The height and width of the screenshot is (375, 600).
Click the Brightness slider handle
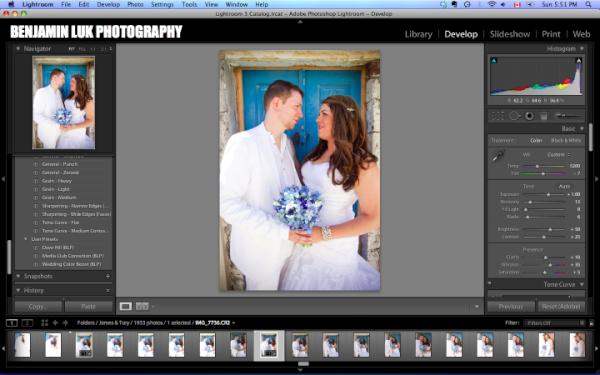click(550, 229)
